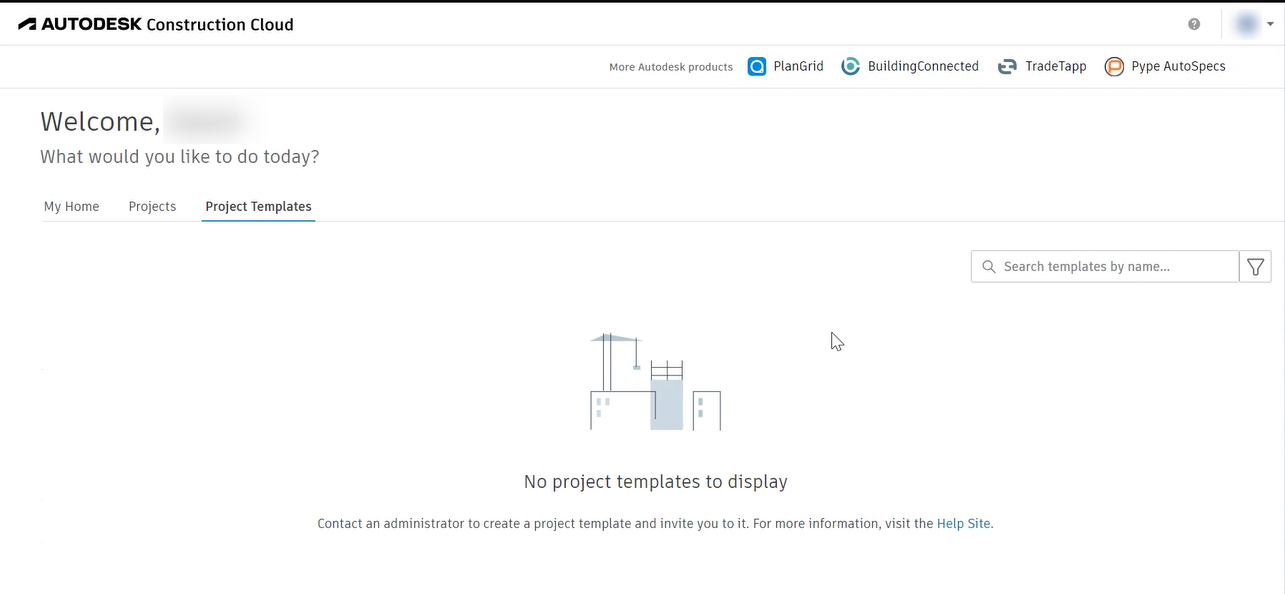Click the user avatar icon
Image resolution: width=1285 pixels, height=594 pixels.
[1246, 23]
